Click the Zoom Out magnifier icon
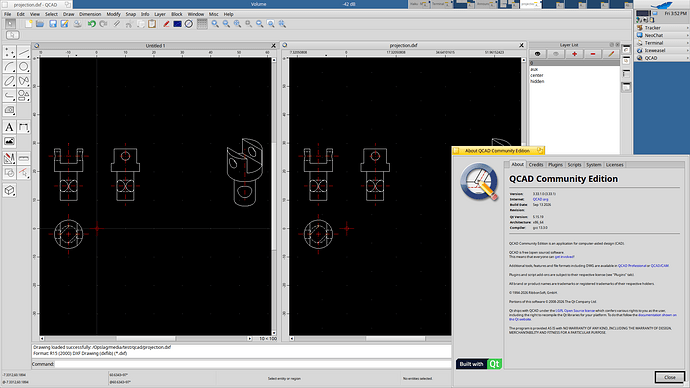The height and width of the screenshot is (388, 690). click(226, 24)
